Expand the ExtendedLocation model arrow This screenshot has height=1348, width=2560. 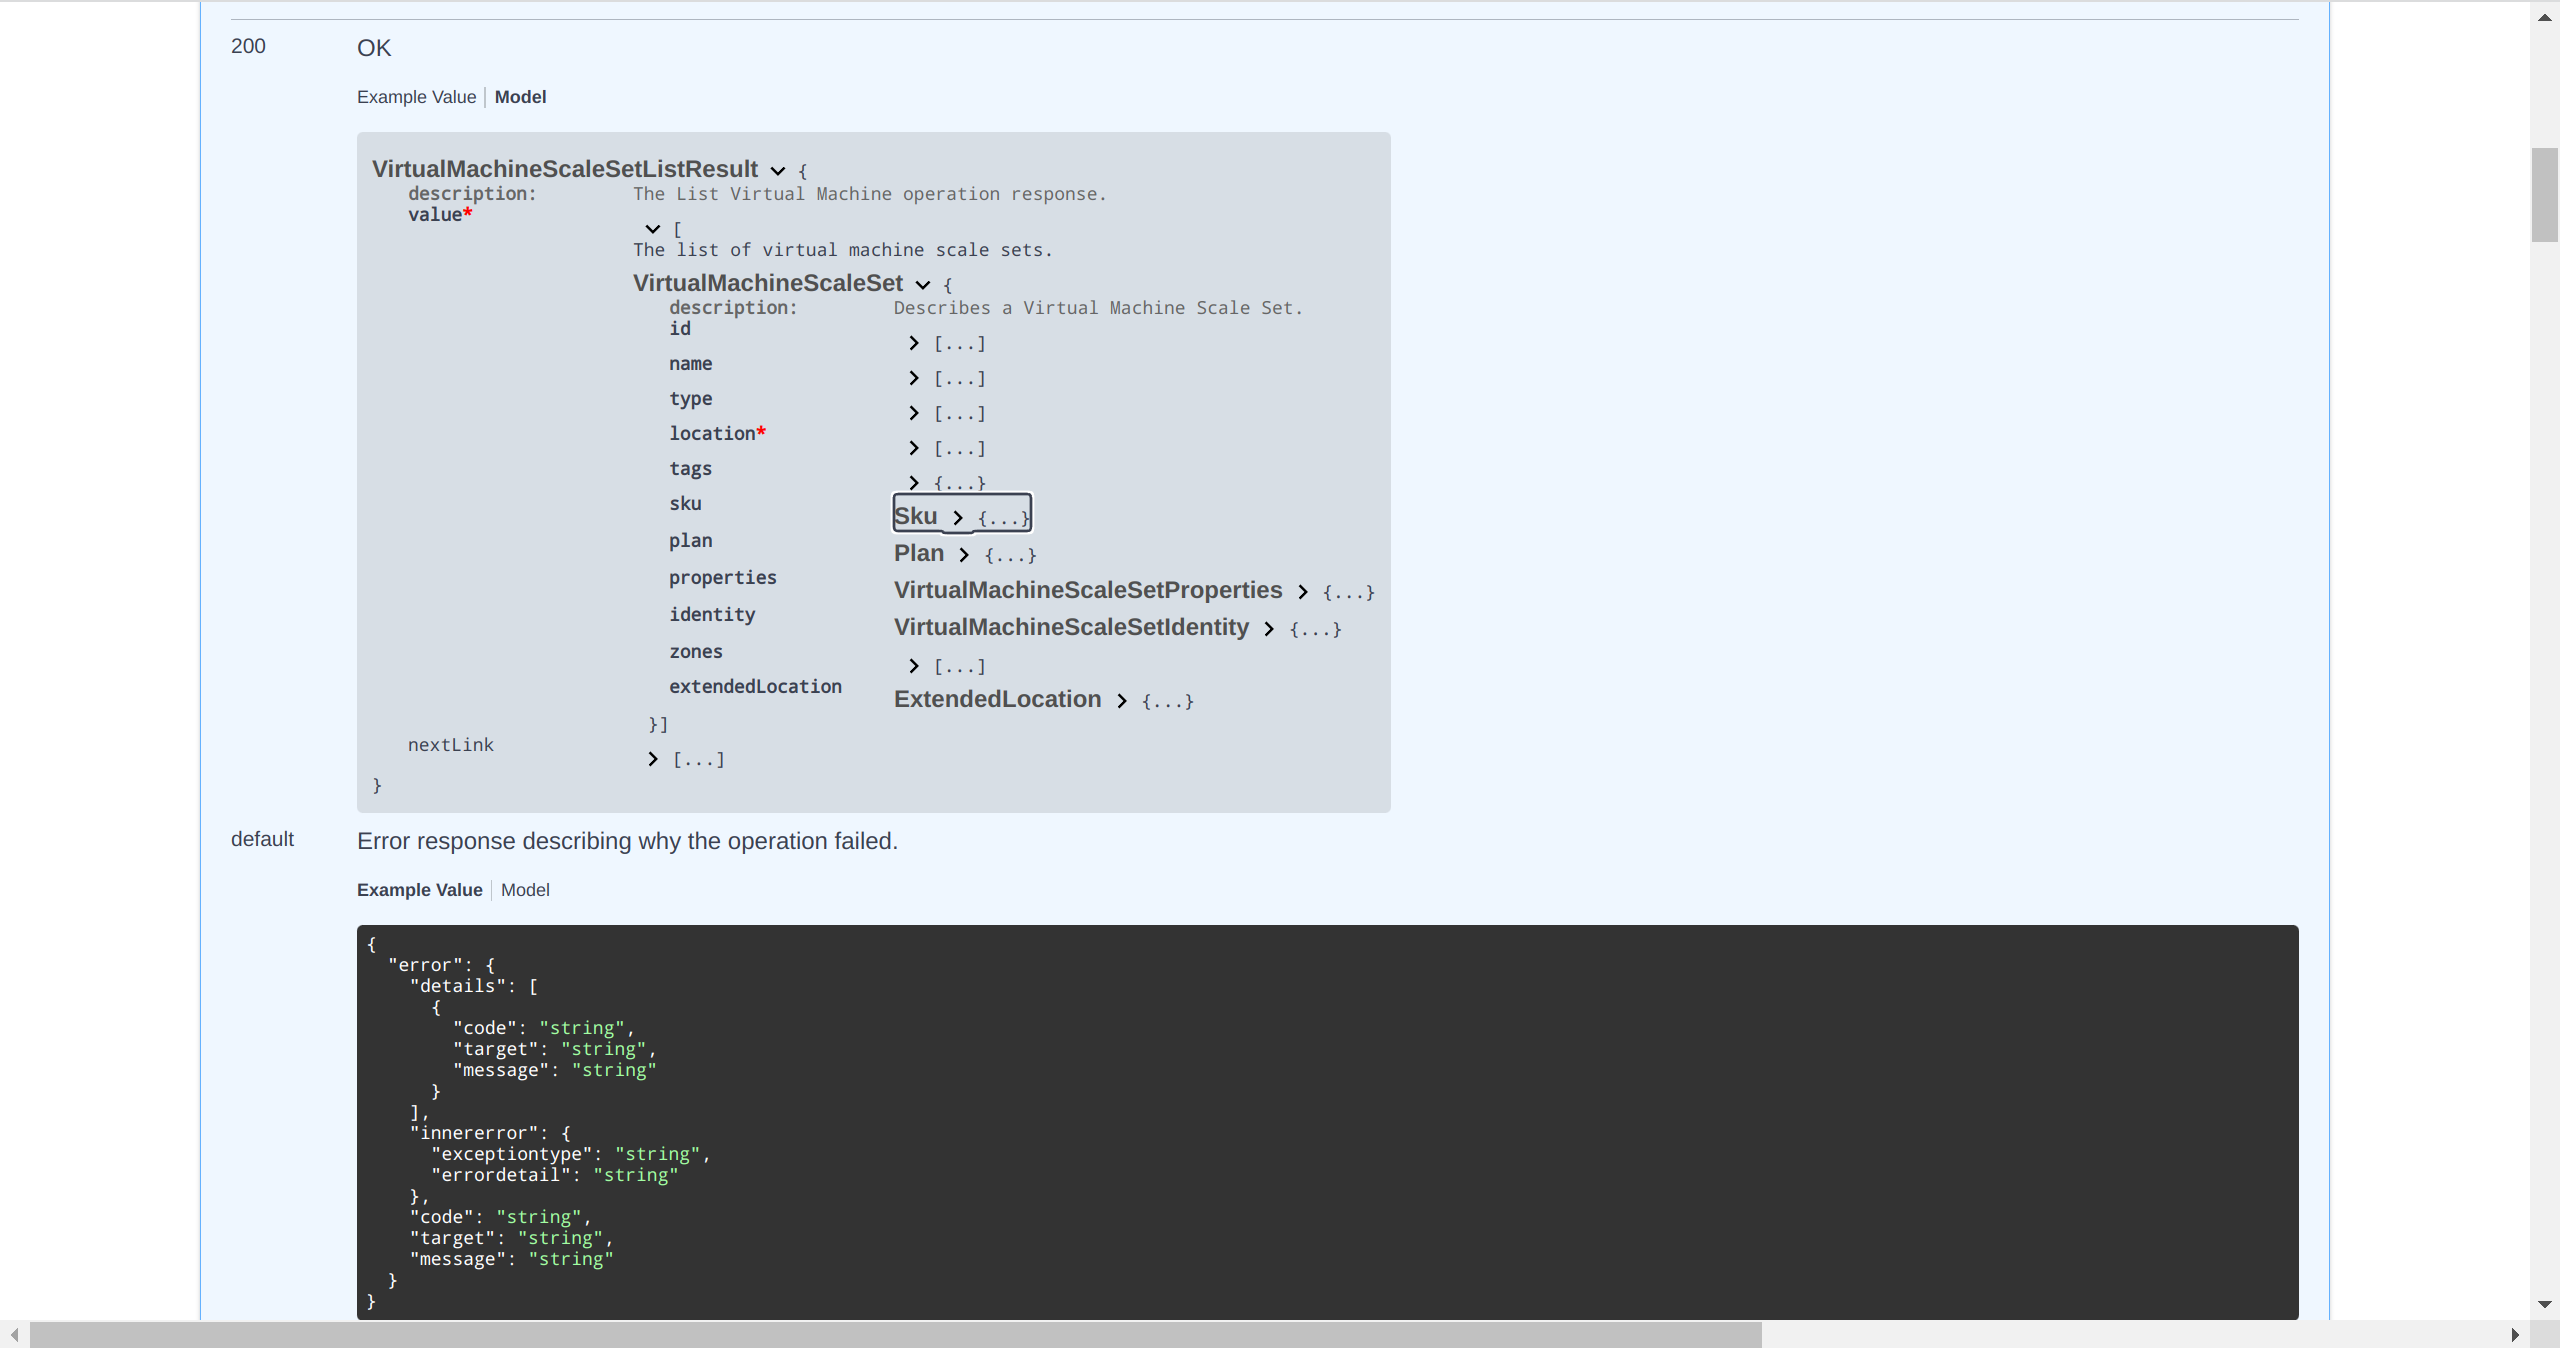click(1122, 701)
